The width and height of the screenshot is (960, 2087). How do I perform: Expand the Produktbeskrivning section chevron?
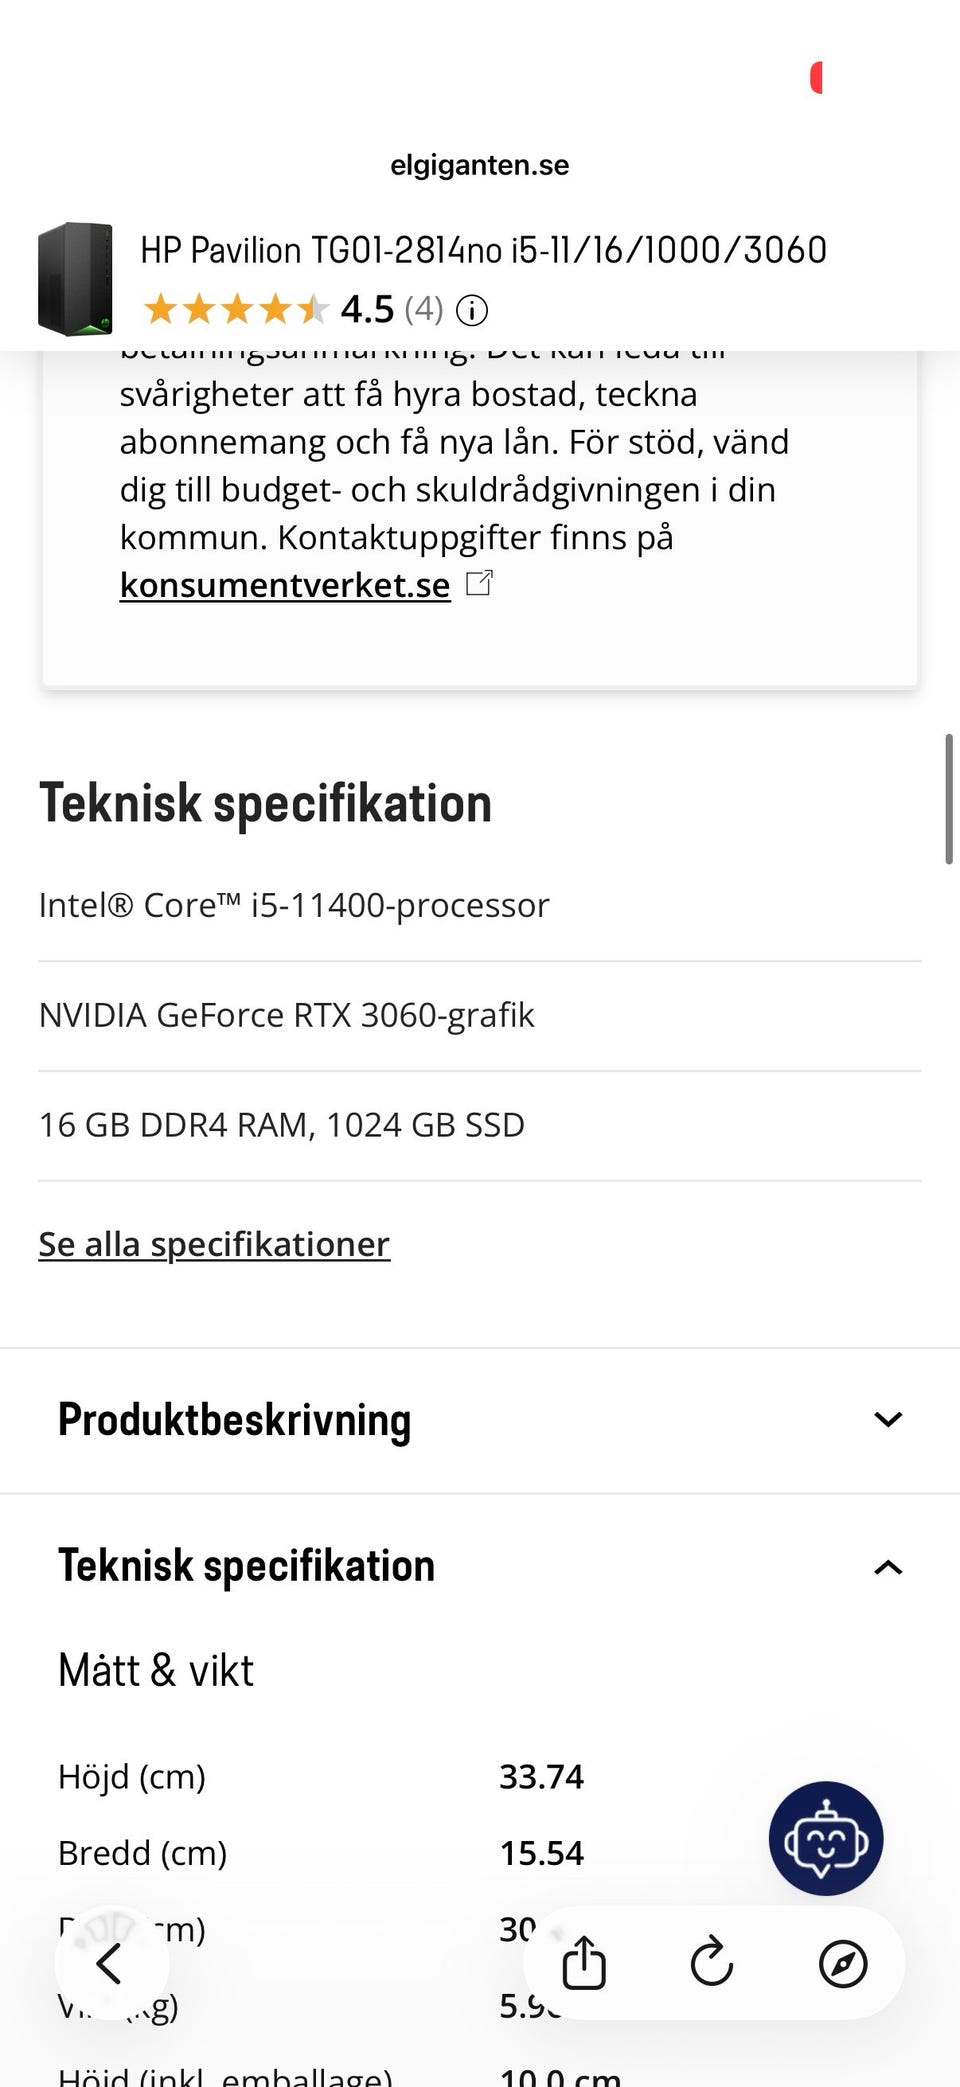(x=888, y=1419)
